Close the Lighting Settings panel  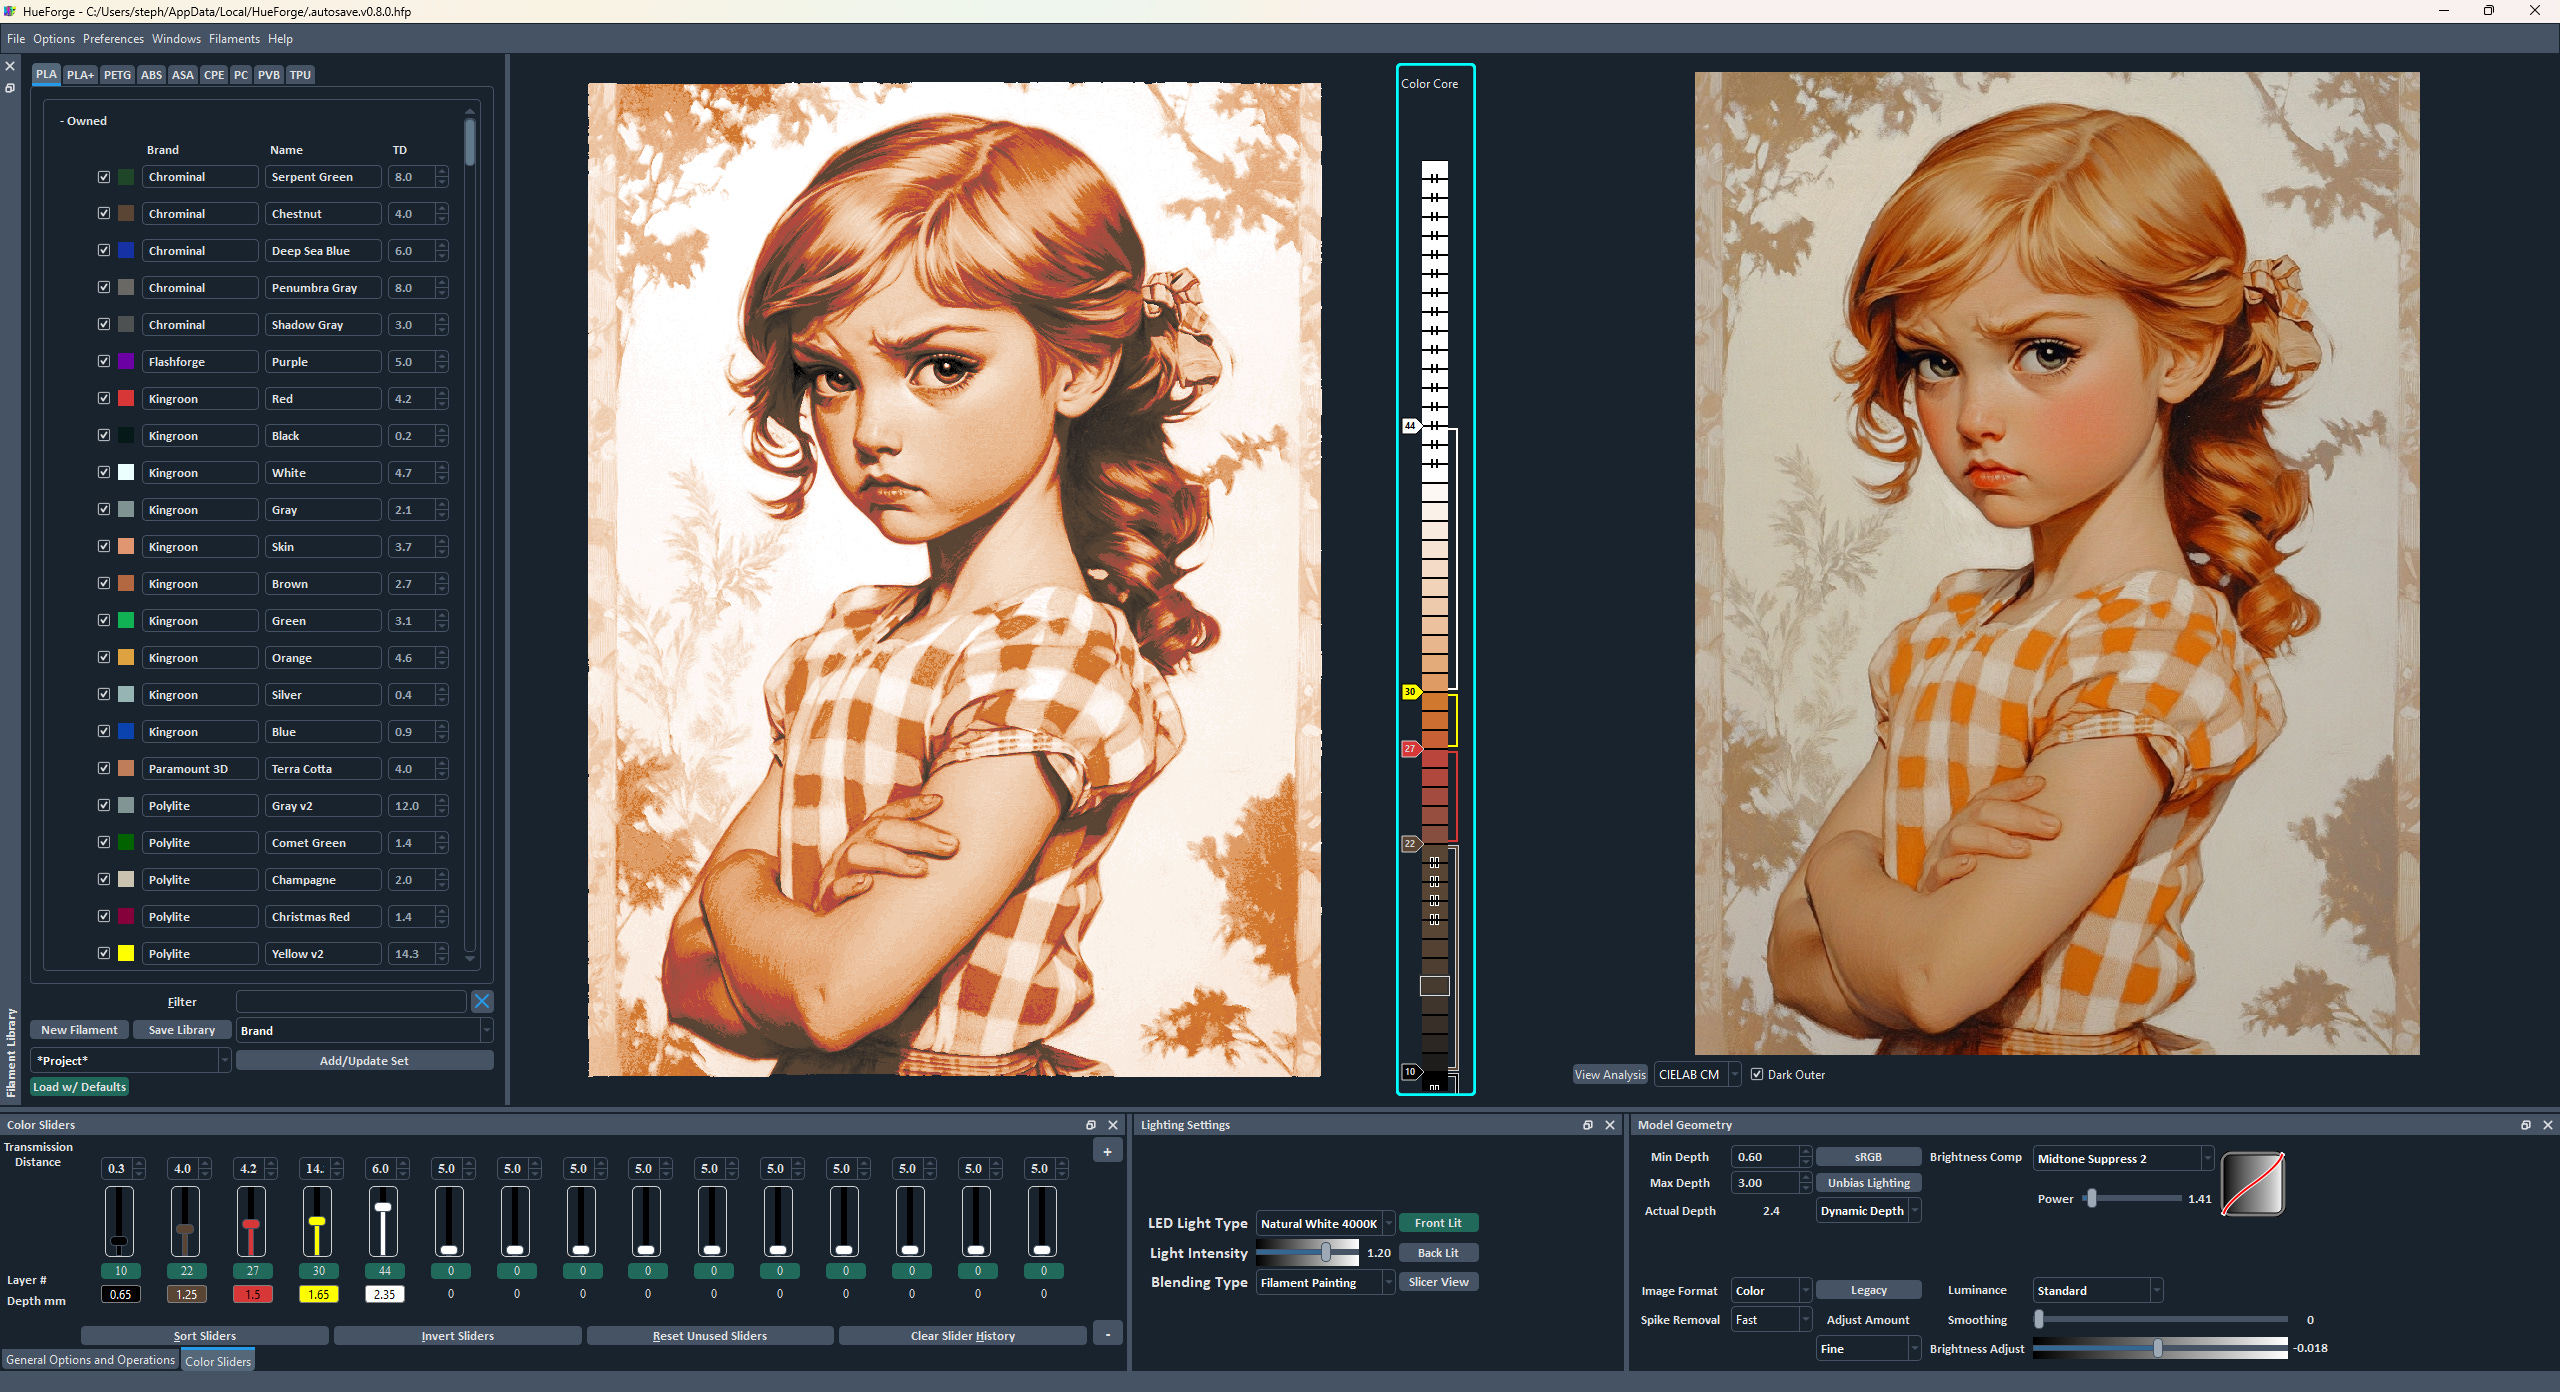pos(1610,1125)
